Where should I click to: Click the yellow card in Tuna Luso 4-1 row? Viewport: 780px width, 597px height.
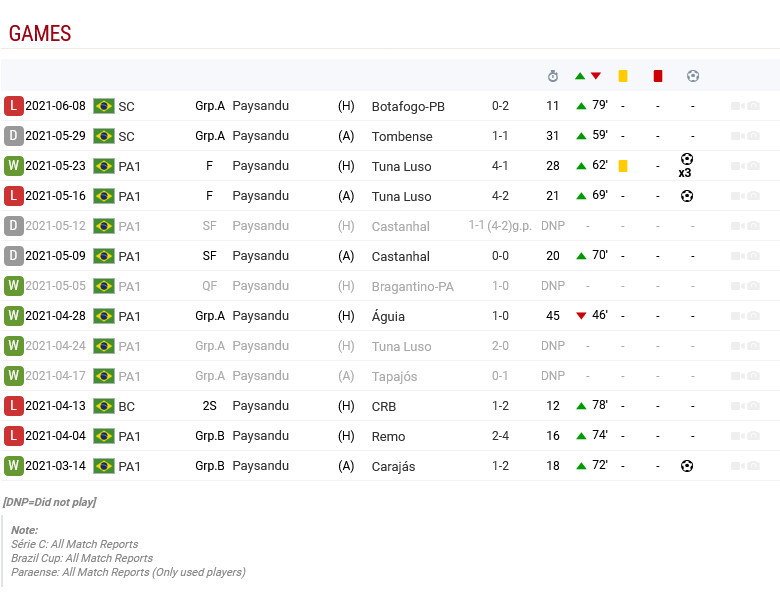[622, 166]
